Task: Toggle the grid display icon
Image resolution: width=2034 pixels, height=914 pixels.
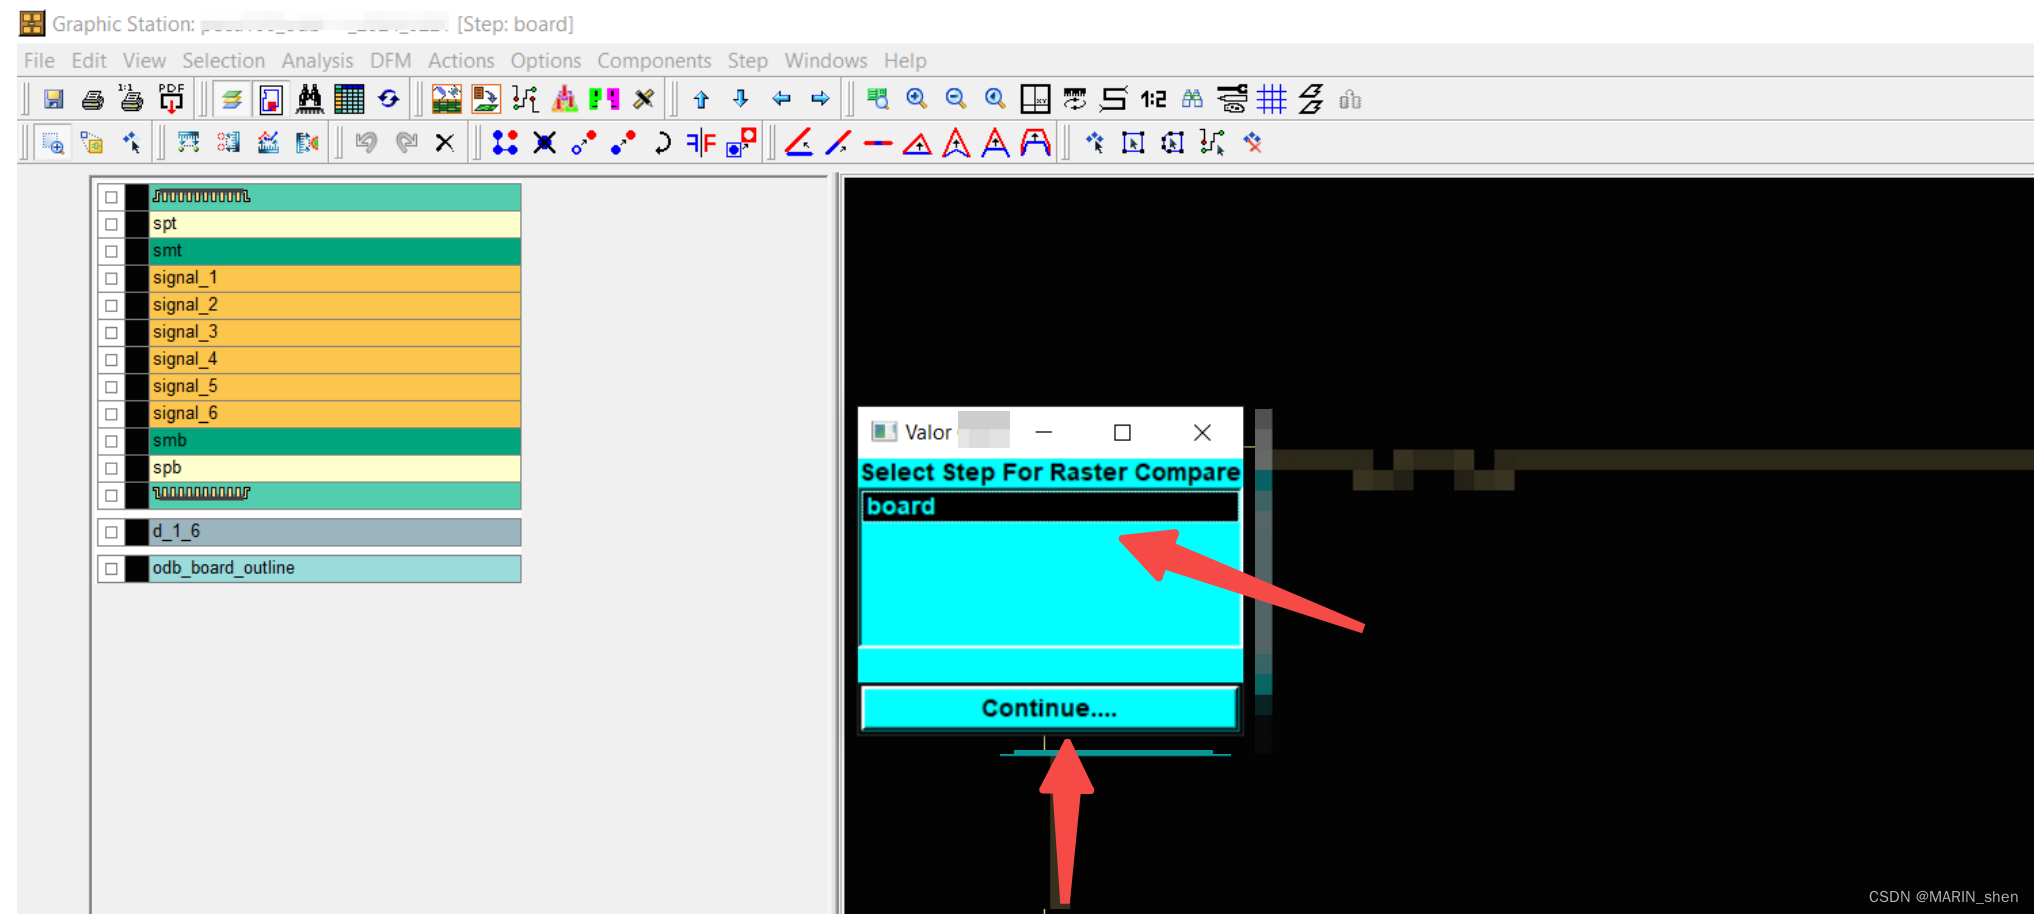Action: click(x=1272, y=99)
